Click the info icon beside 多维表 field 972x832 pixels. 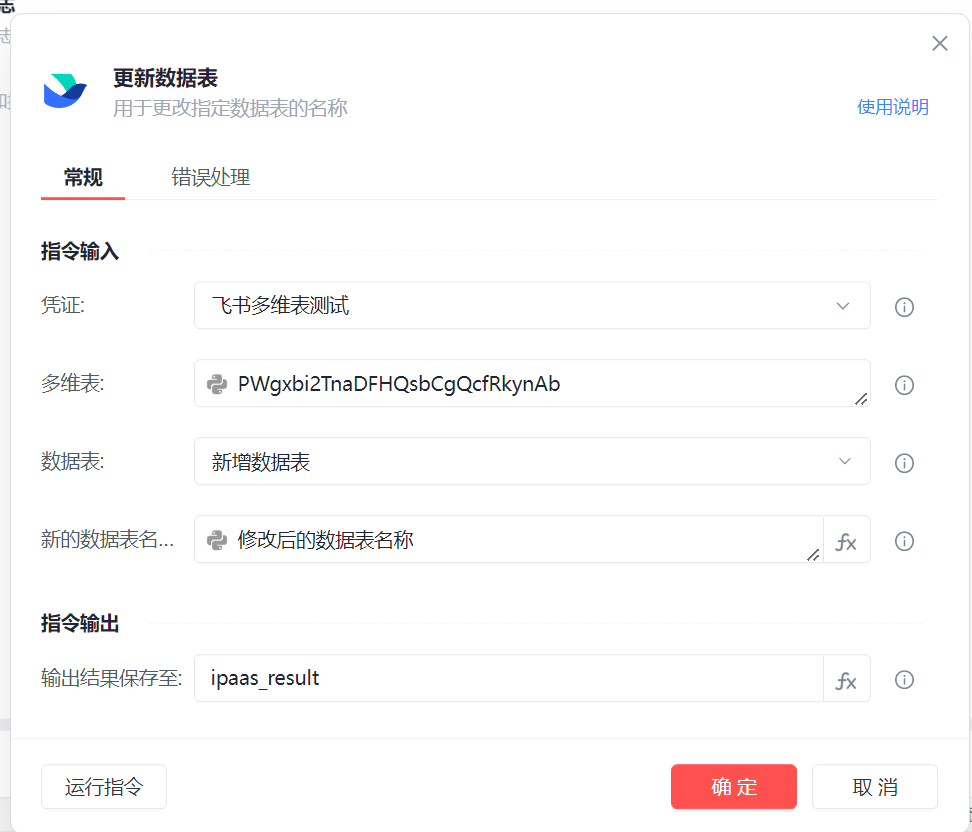[x=904, y=385]
